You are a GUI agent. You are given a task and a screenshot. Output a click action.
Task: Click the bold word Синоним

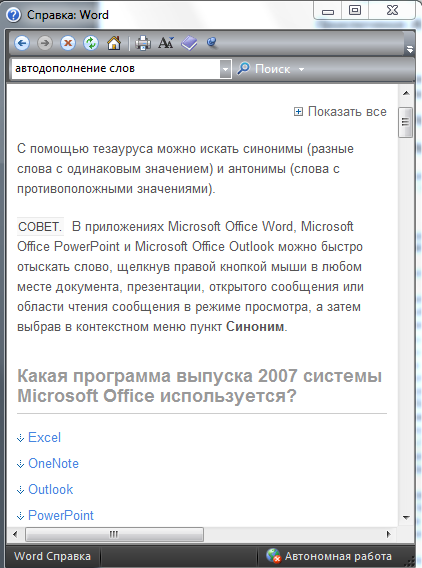click(x=255, y=327)
